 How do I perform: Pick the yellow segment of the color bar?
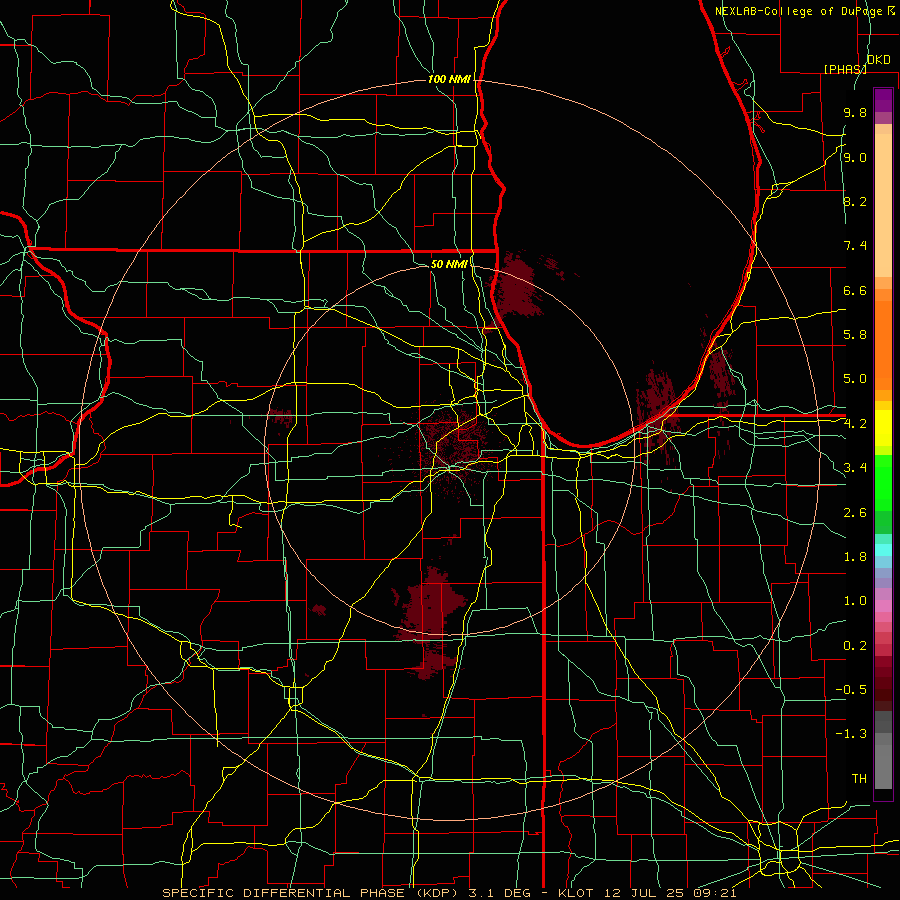tap(883, 428)
